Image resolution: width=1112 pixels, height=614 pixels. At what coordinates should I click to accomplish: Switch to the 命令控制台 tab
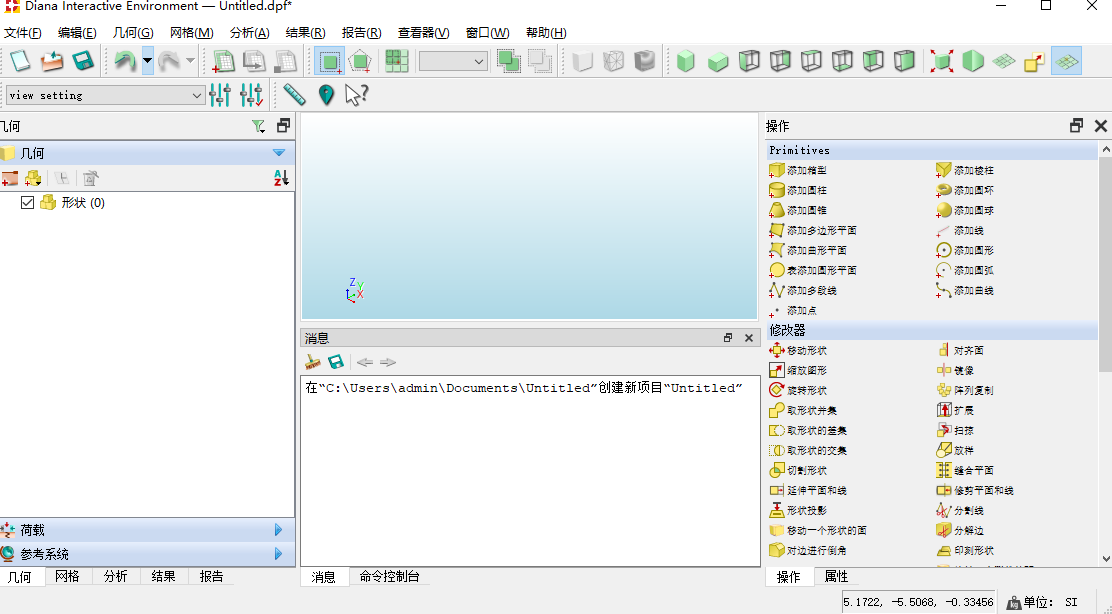click(389, 576)
